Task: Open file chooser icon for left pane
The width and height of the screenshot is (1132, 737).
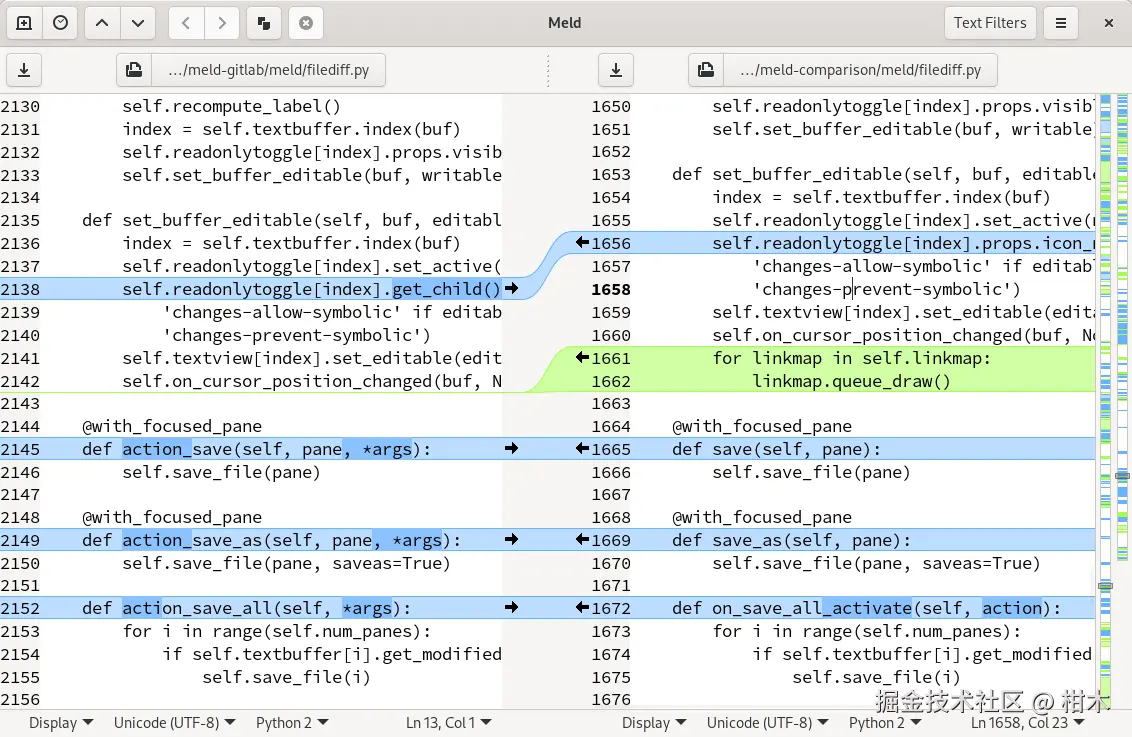Action: click(x=134, y=70)
